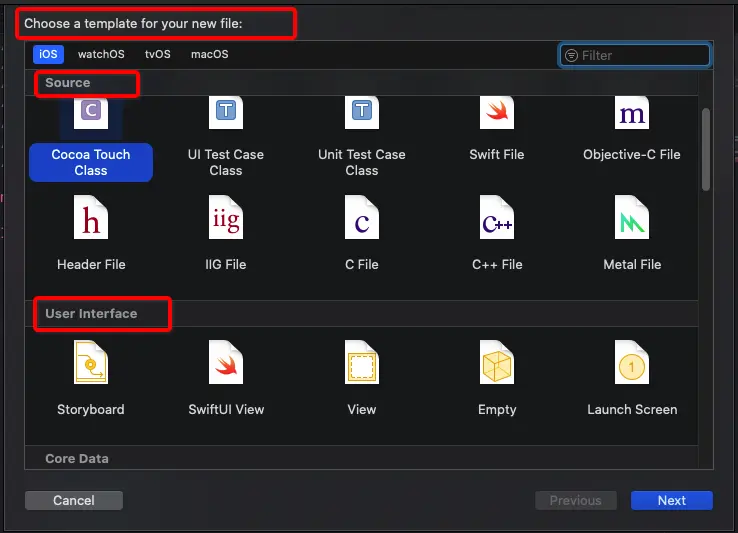
Task: Select the Storyboard template icon
Action: tap(91, 362)
